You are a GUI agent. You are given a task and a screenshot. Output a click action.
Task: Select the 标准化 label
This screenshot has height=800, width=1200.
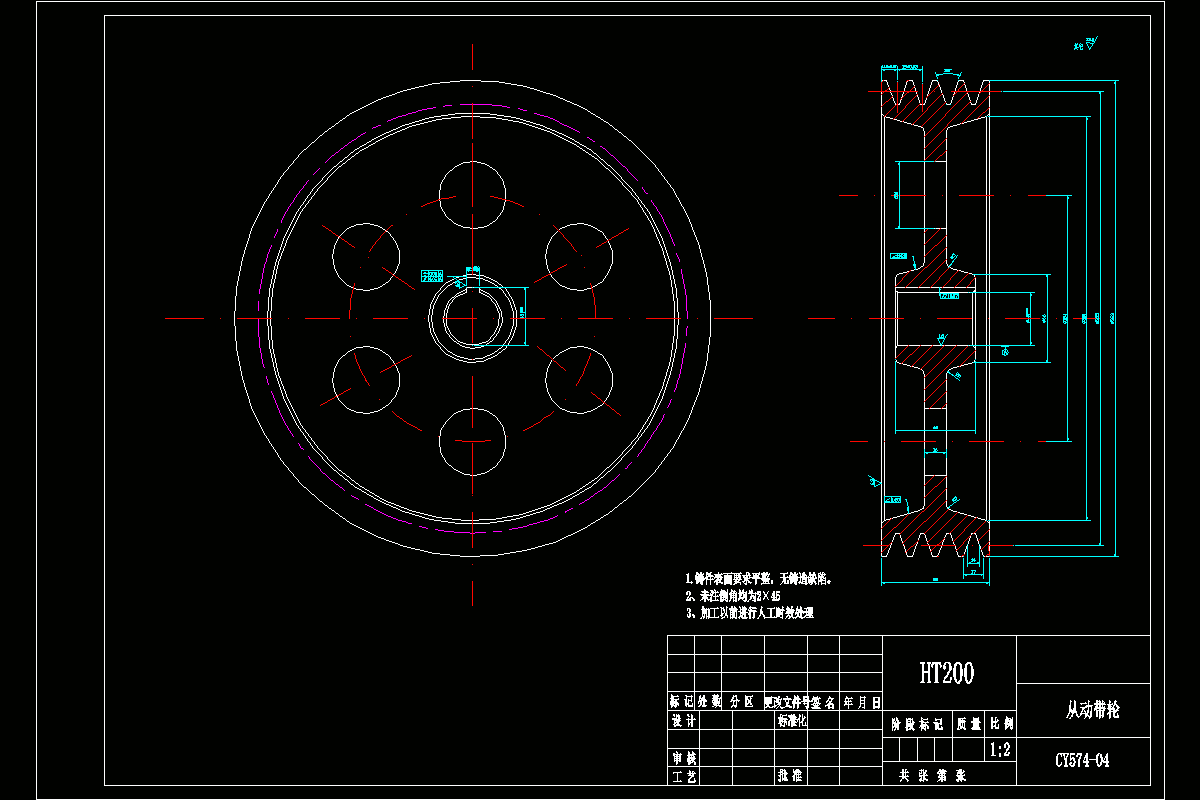point(791,720)
